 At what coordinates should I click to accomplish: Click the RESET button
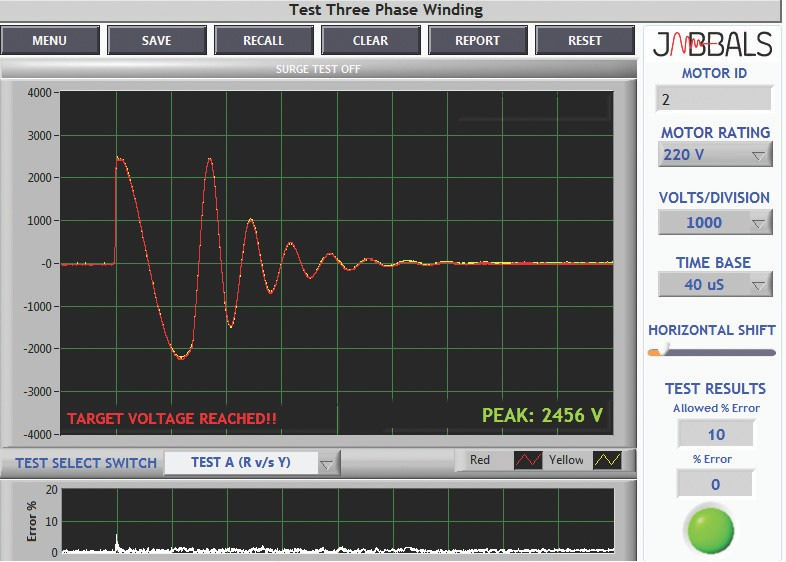coord(584,41)
